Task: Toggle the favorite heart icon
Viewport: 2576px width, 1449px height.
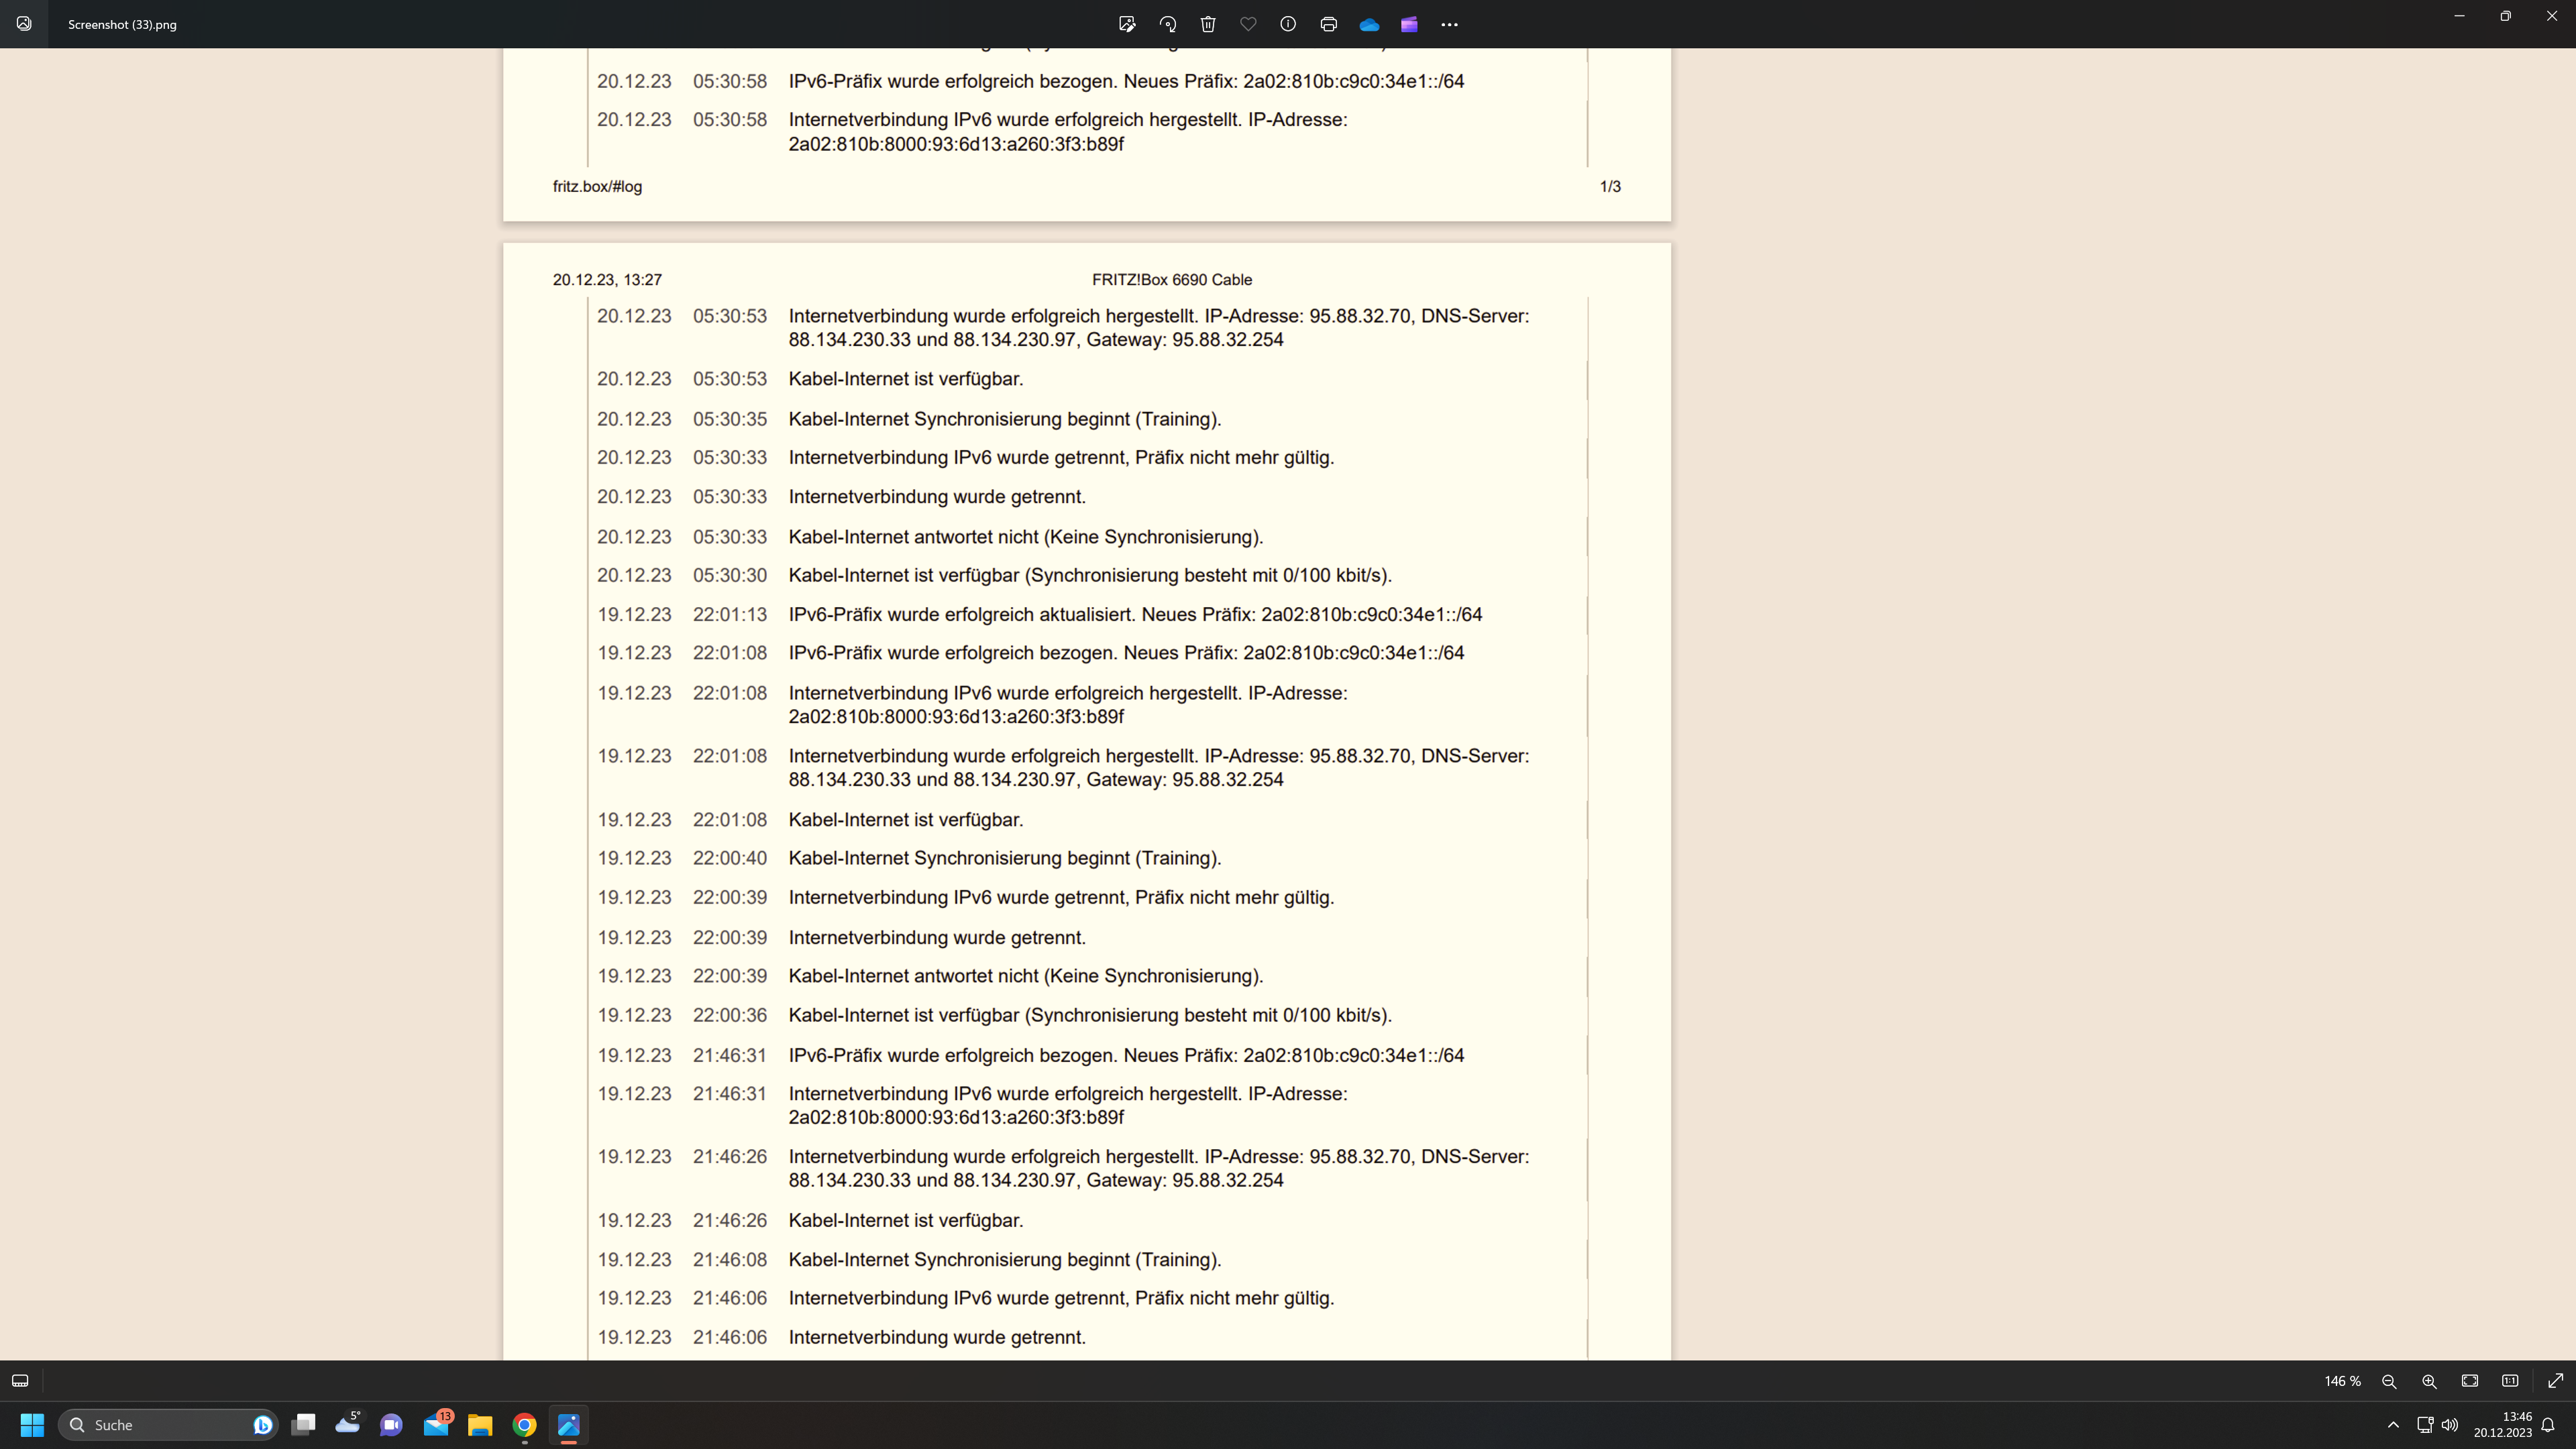Action: point(1248,24)
